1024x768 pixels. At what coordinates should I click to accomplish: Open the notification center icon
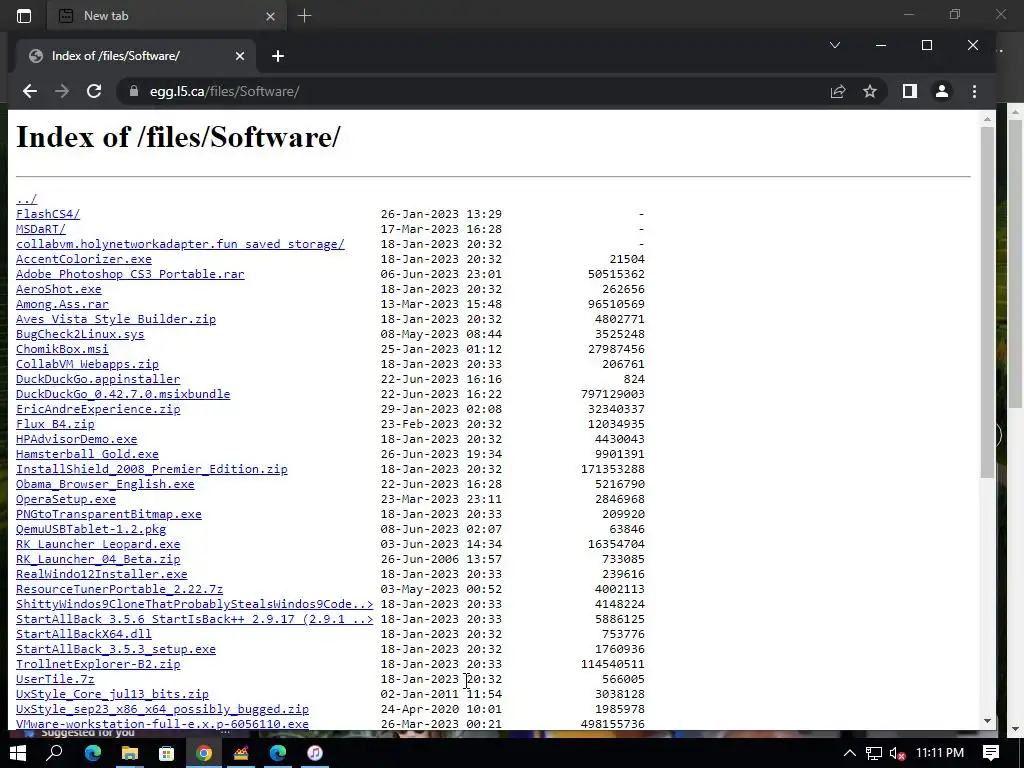pyautogui.click(x=991, y=753)
